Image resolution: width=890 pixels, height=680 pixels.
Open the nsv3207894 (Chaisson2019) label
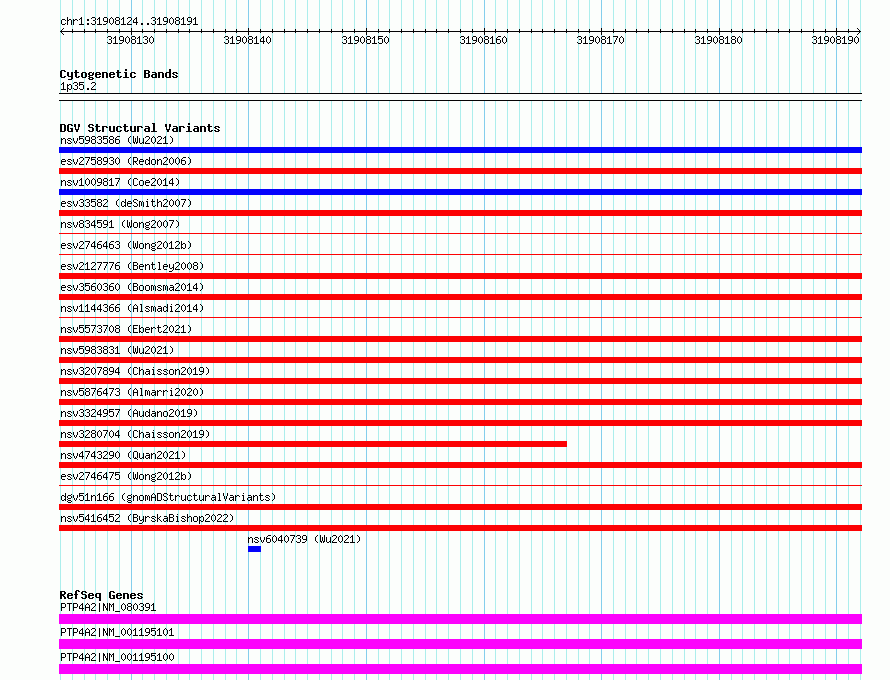pyautogui.click(x=135, y=371)
